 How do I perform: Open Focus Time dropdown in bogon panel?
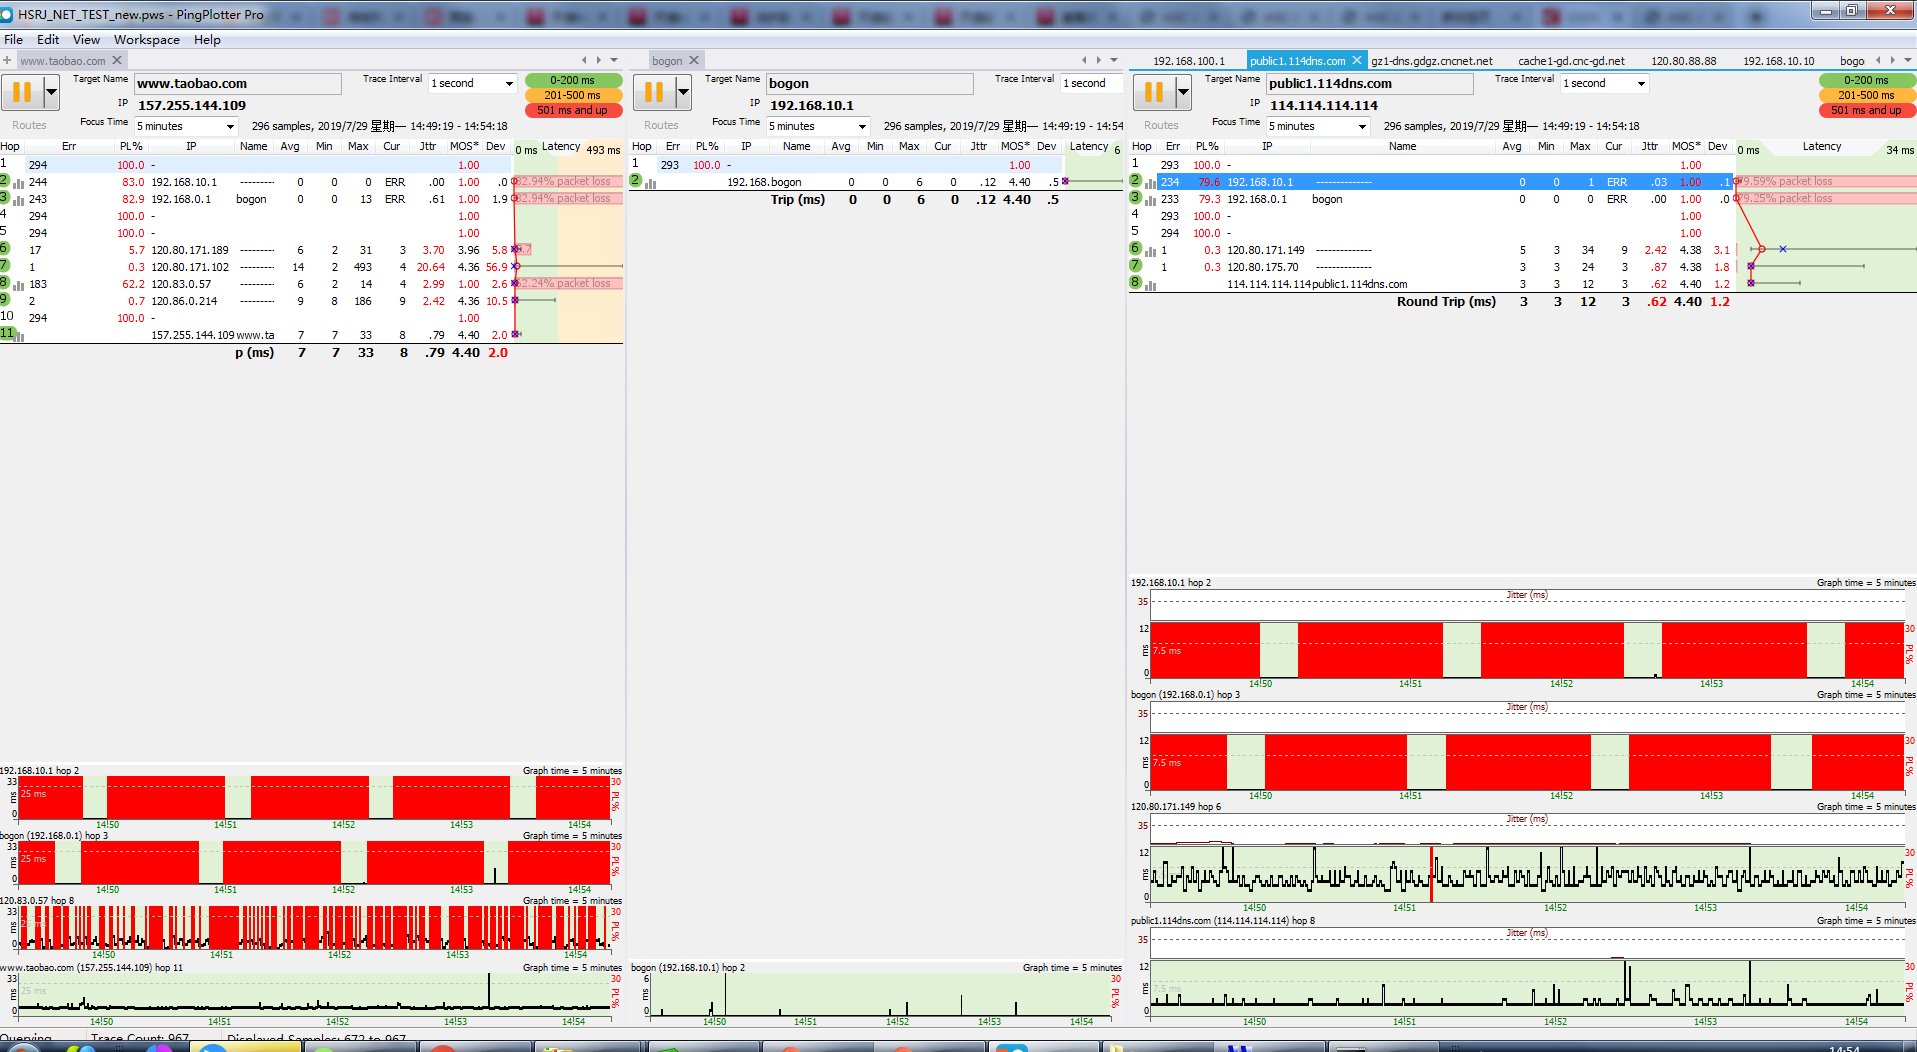(x=862, y=127)
